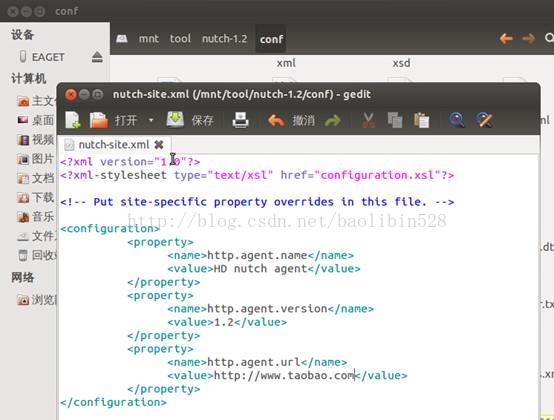Click the HD nutch agent value text
554x420 pixels.
coord(260,268)
